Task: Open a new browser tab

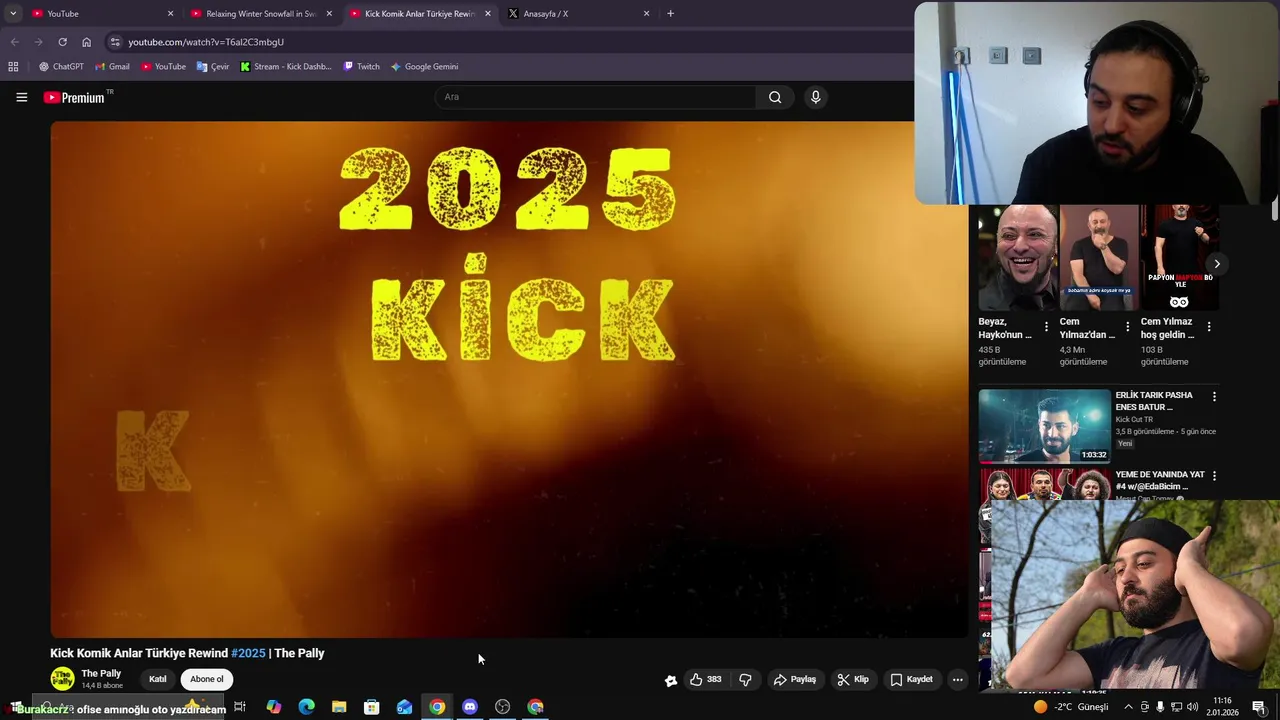Action: coord(670,14)
